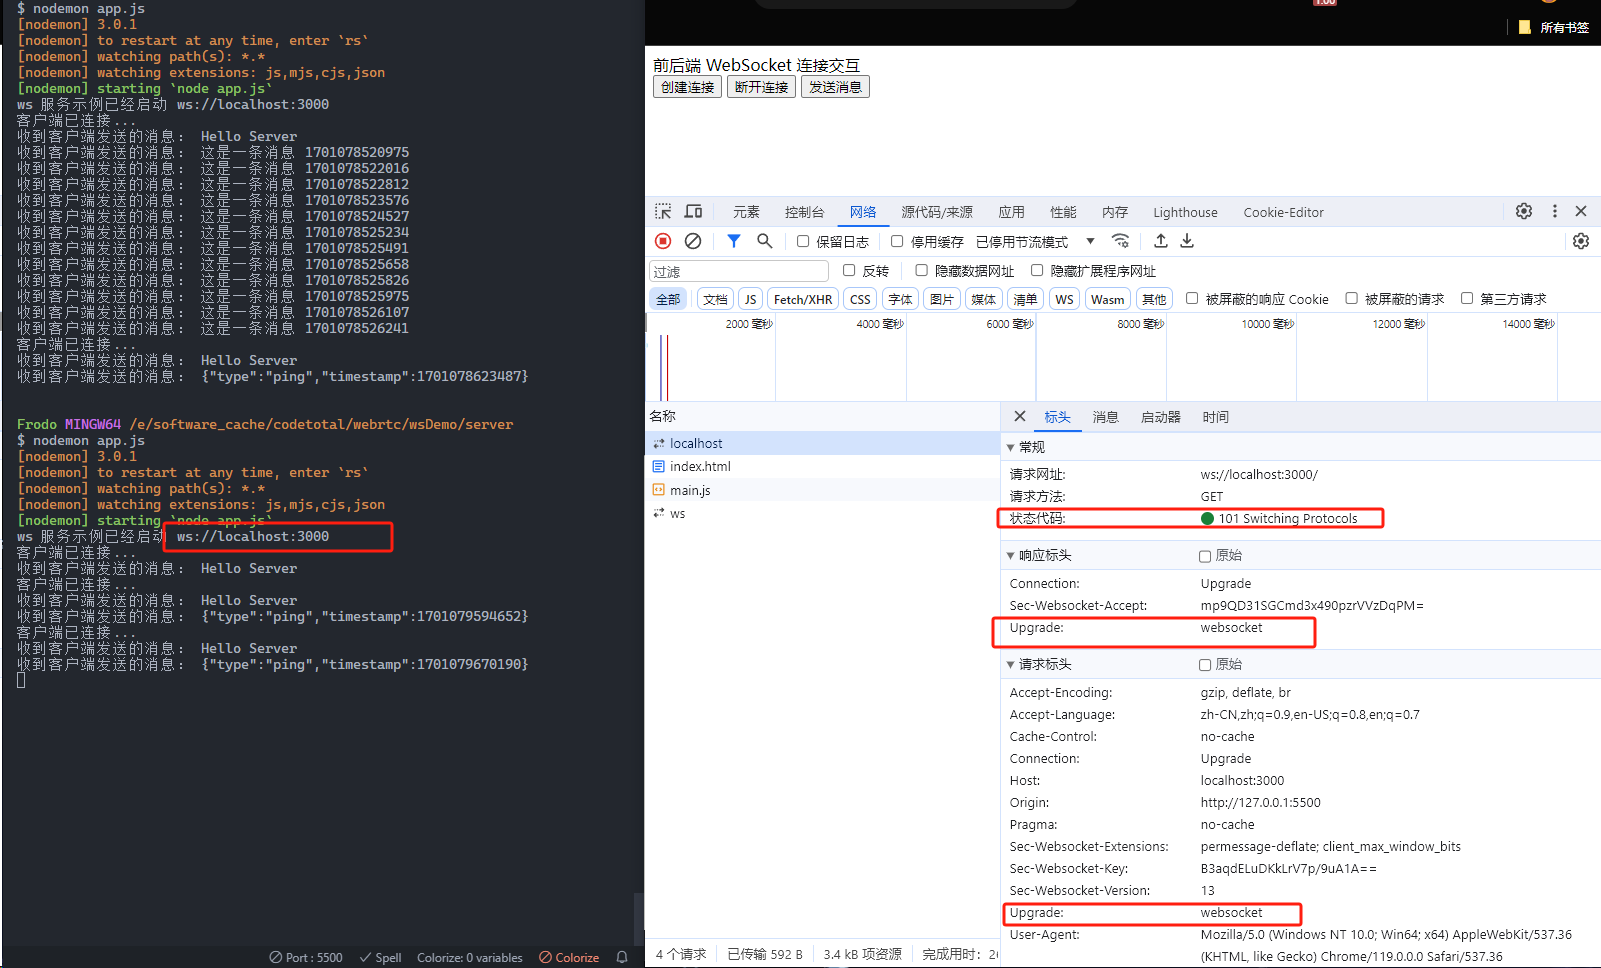Select the main.js request row
The height and width of the screenshot is (968, 1601).
pos(823,490)
